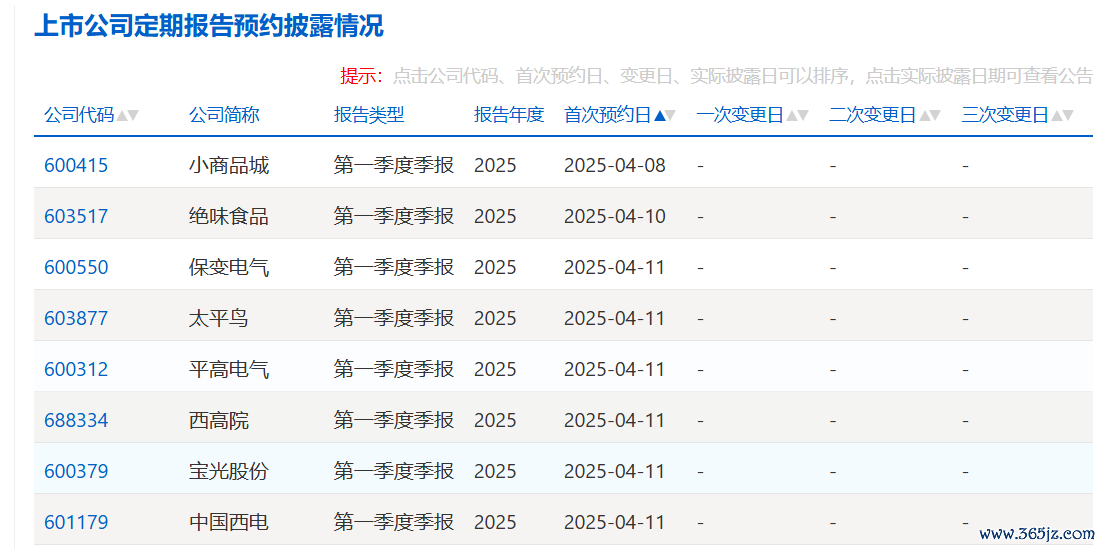Click the 2025-04-08 first appointment date
Screen dimensions: 1102x549
pyautogui.click(x=614, y=166)
